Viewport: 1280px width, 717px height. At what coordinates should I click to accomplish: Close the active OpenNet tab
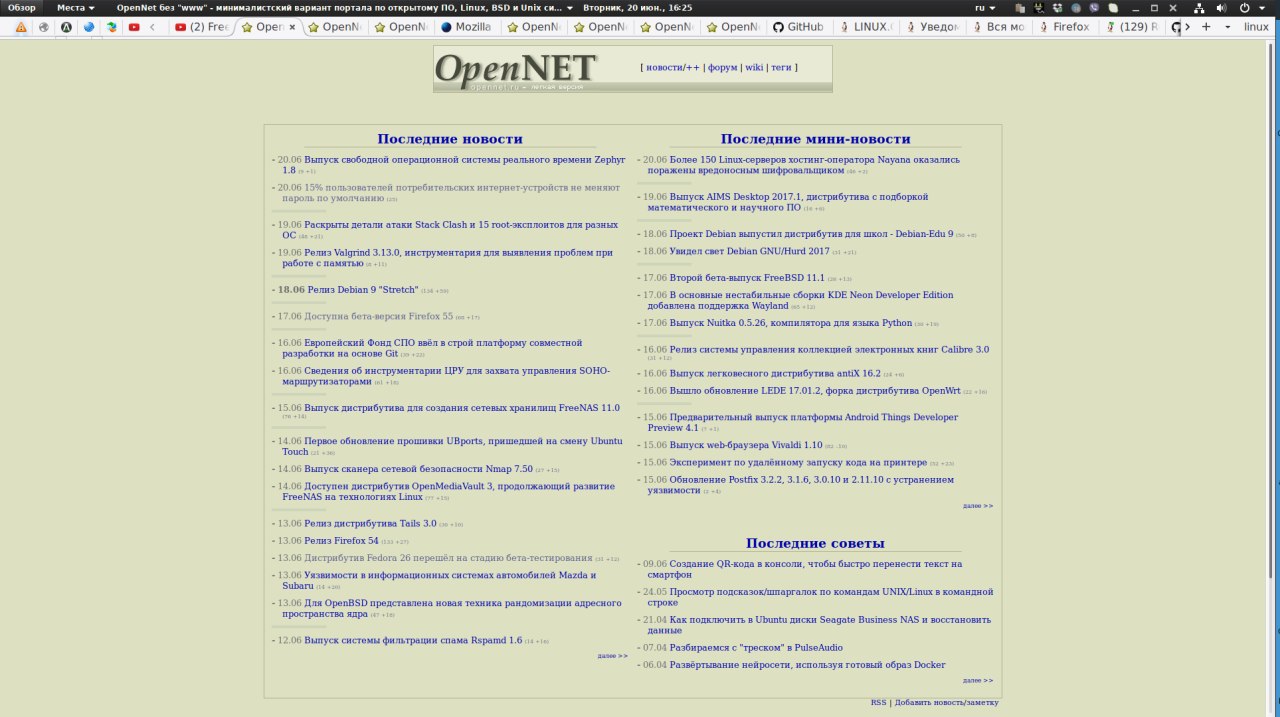[x=292, y=27]
